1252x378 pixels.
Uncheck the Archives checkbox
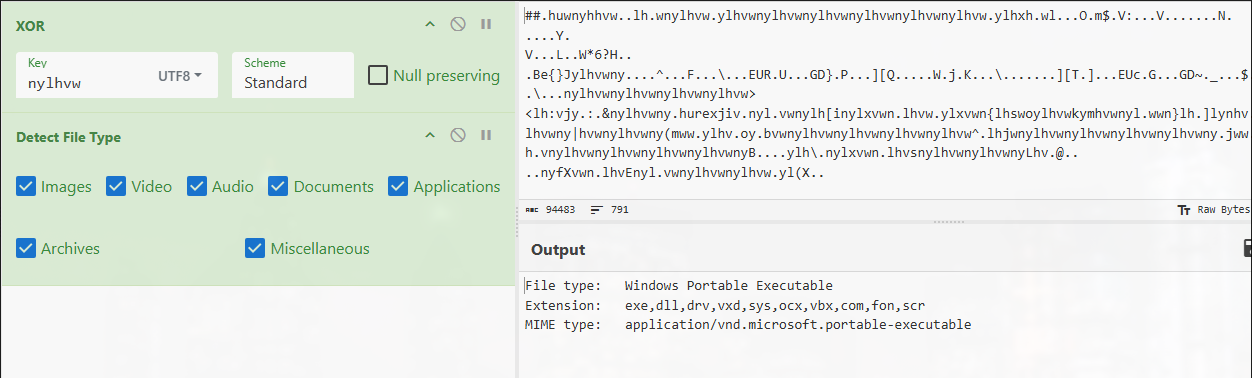pos(27,248)
